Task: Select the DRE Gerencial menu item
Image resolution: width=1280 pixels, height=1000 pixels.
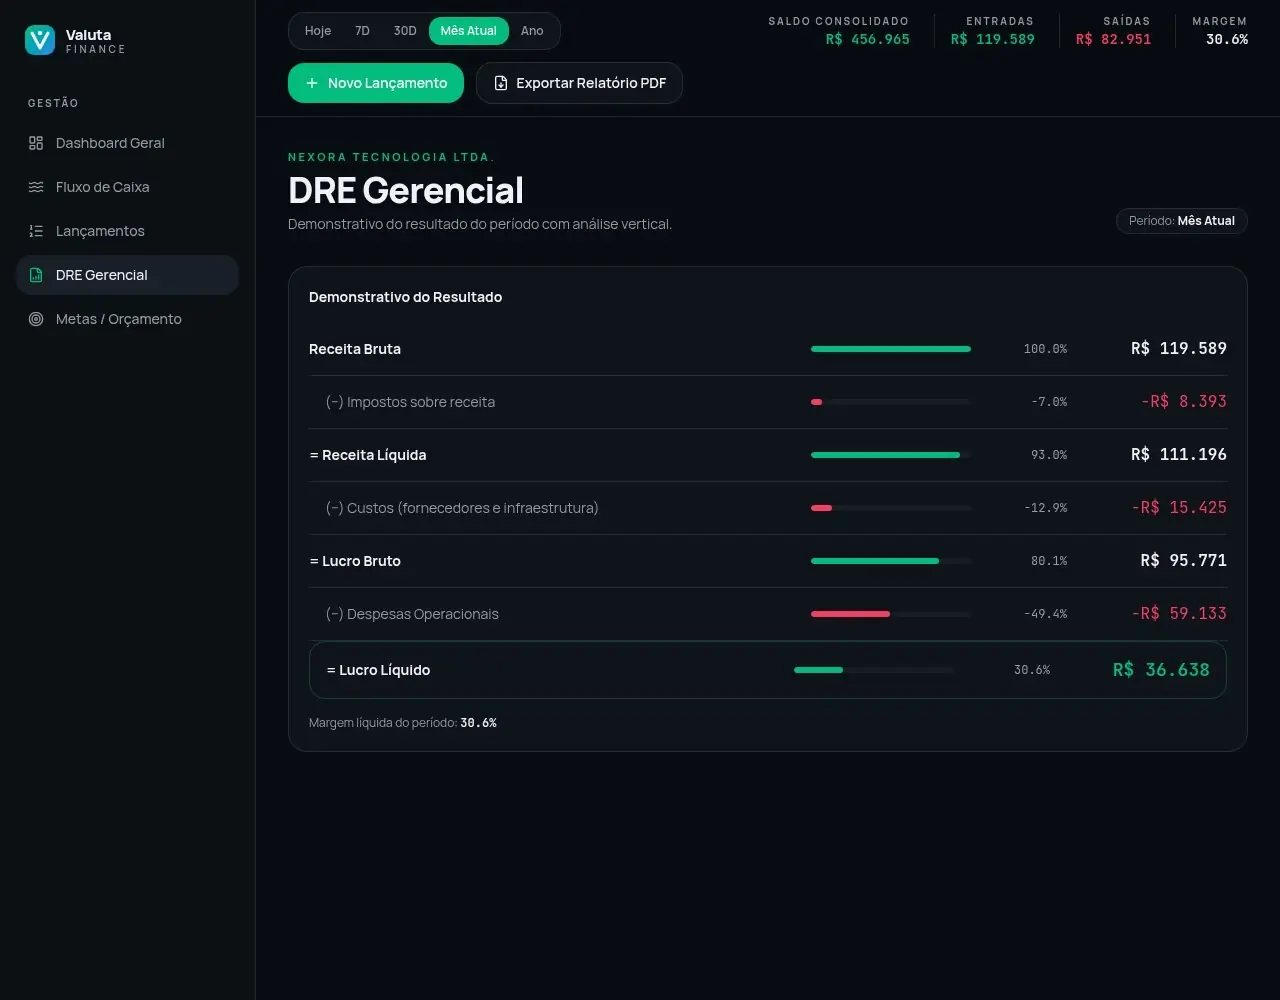Action: [127, 275]
